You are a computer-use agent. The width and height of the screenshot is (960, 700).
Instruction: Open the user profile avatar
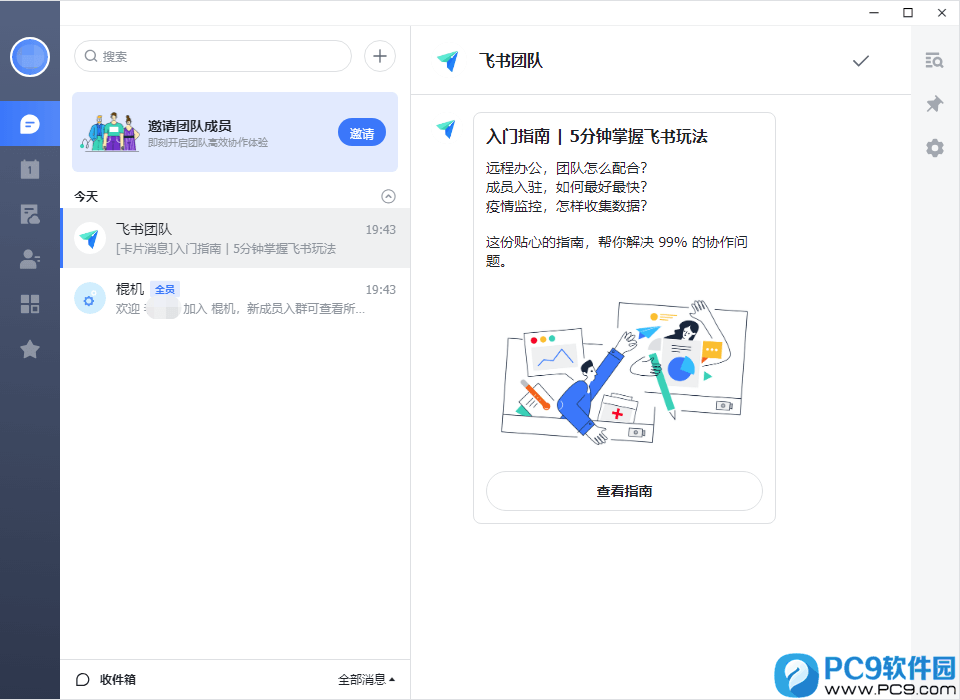(x=30, y=57)
